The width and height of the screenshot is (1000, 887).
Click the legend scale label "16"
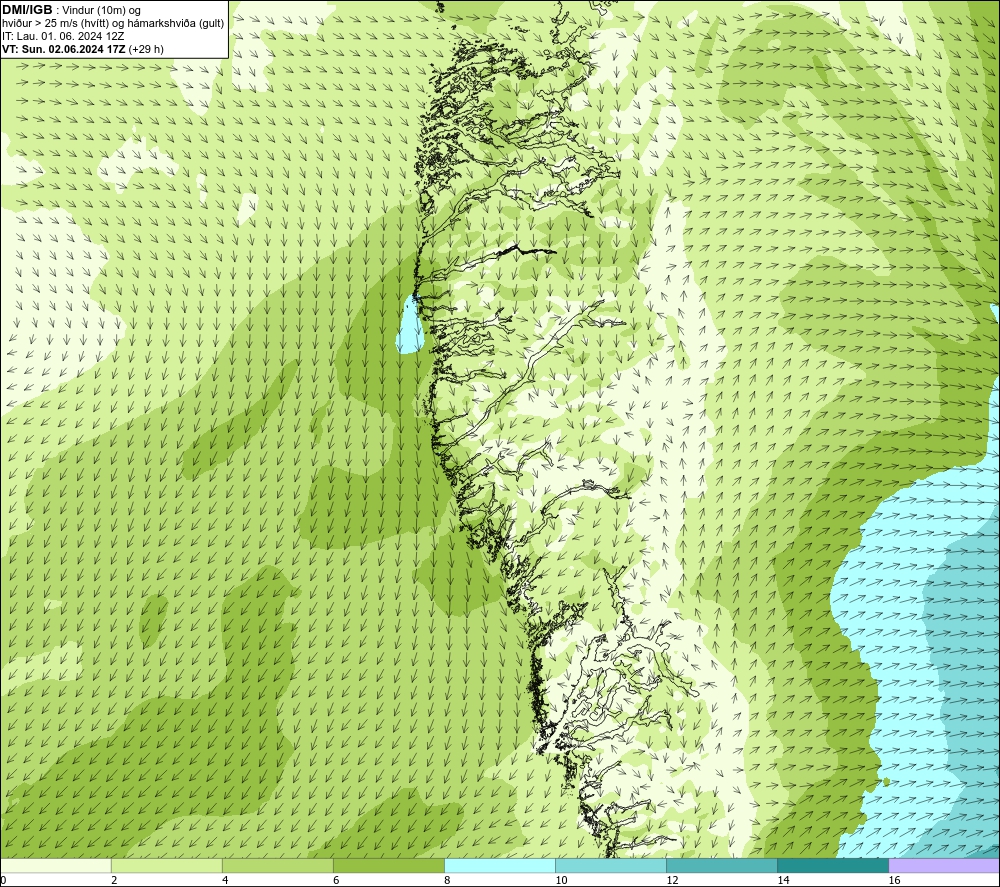point(894,881)
